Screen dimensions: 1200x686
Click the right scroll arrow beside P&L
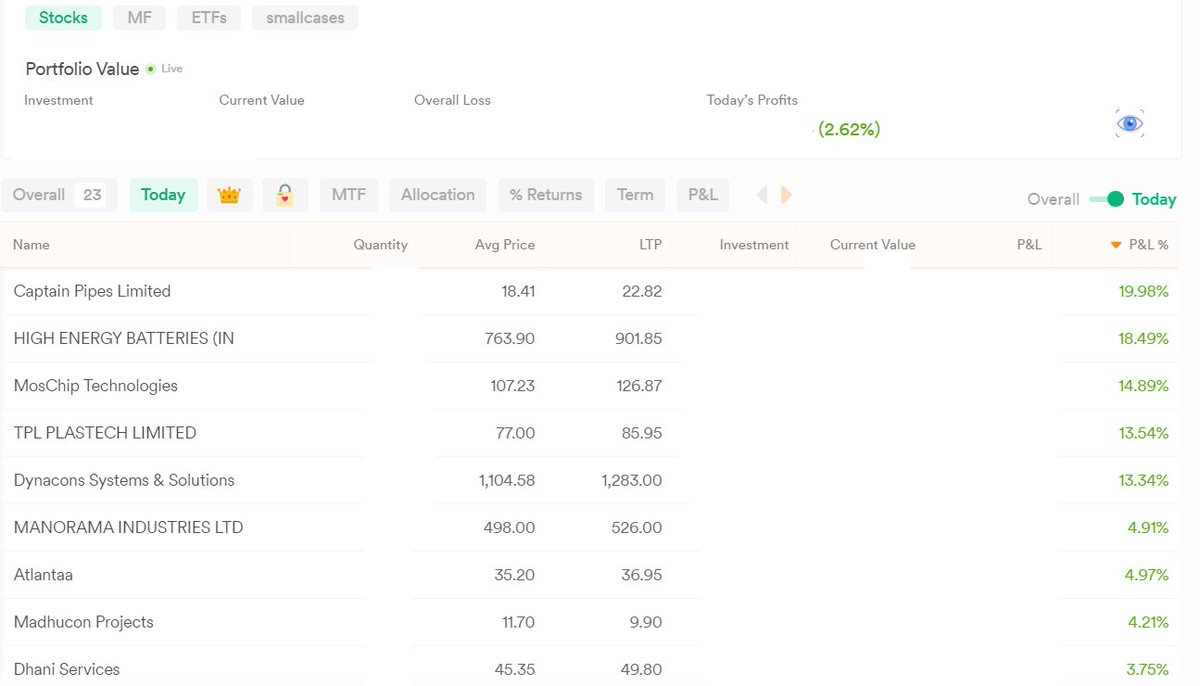pyautogui.click(x=786, y=195)
